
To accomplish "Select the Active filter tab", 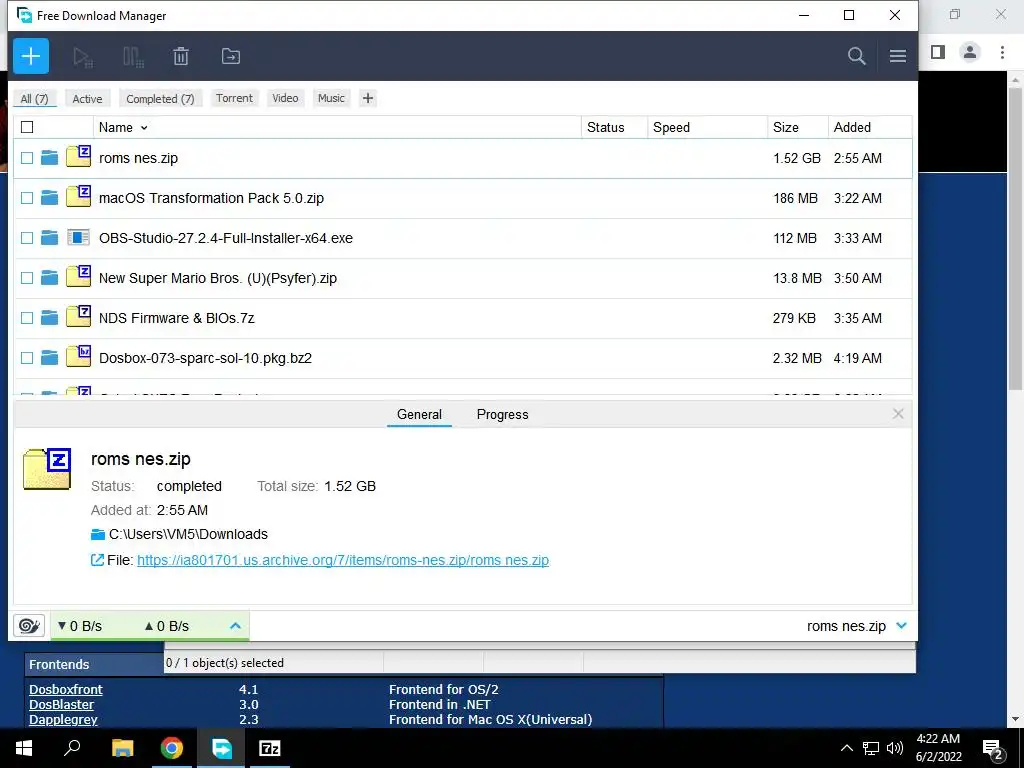I will pyautogui.click(x=88, y=99).
